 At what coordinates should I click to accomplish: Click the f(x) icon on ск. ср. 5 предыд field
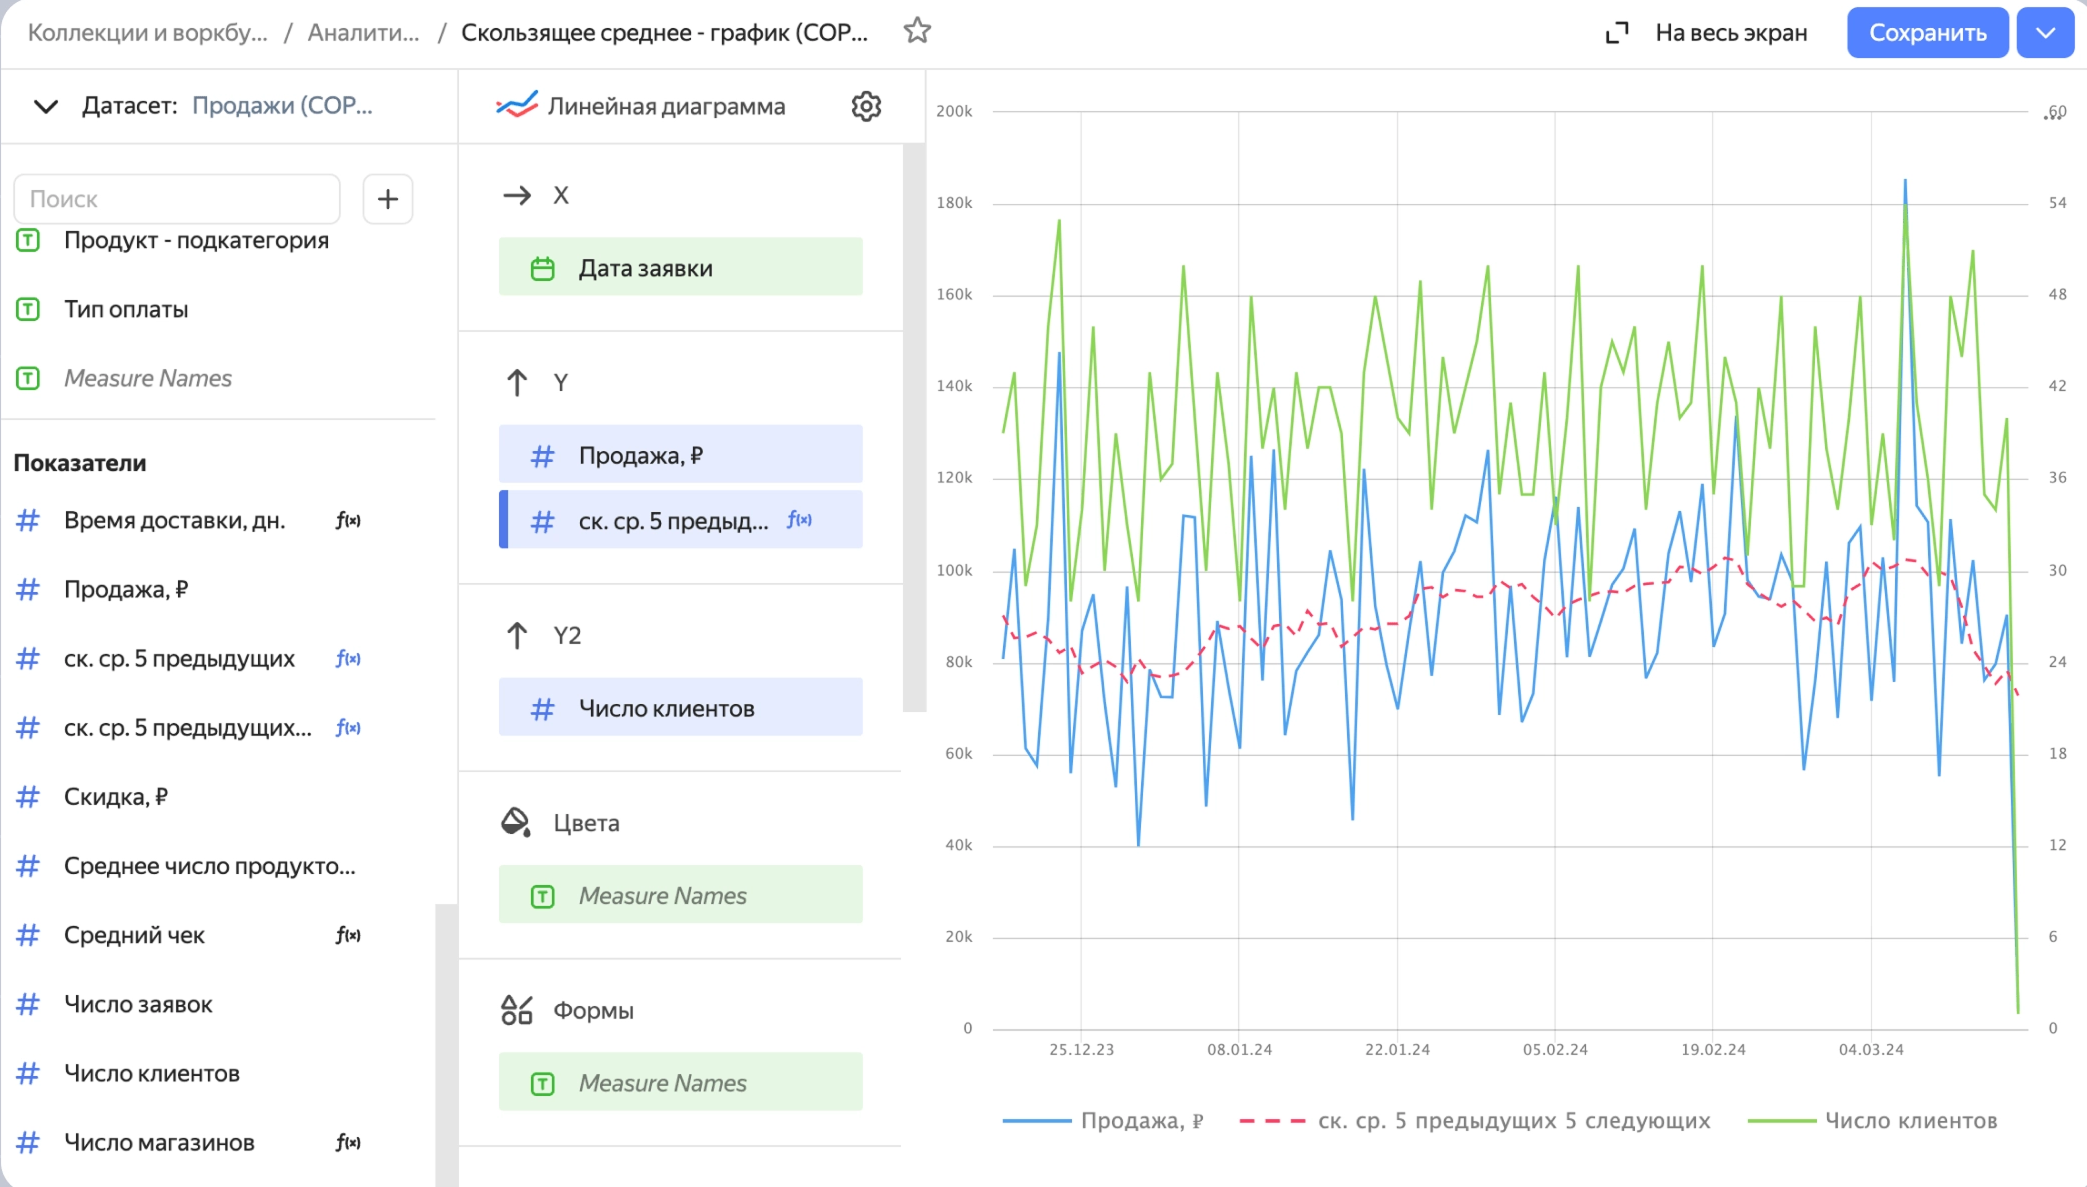pyautogui.click(x=799, y=520)
